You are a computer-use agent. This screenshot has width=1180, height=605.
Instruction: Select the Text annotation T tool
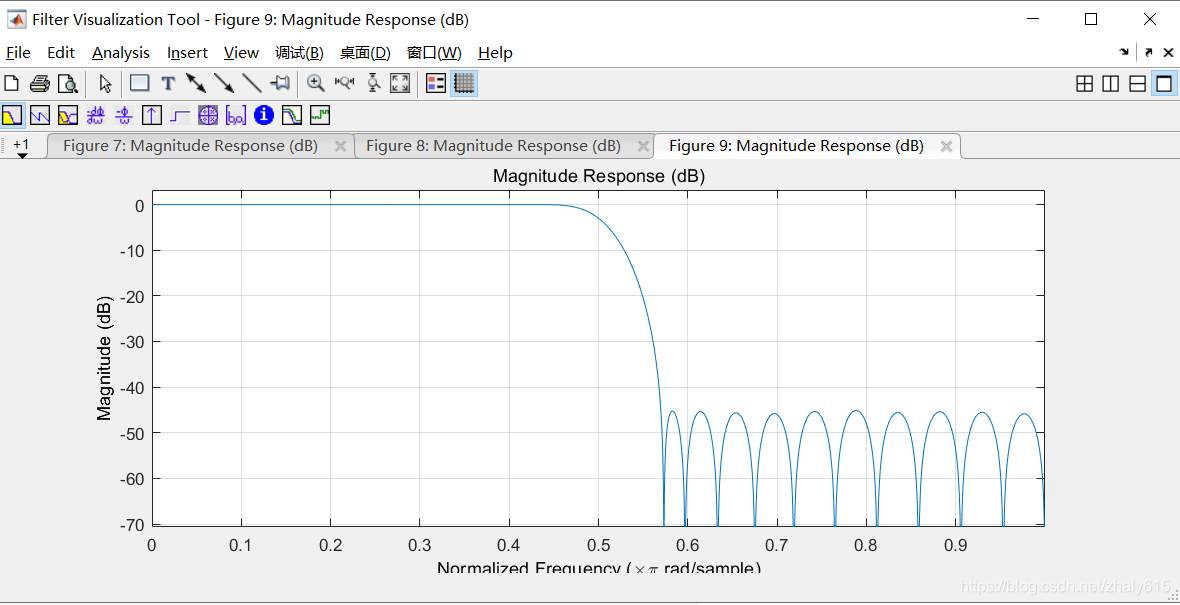click(169, 83)
